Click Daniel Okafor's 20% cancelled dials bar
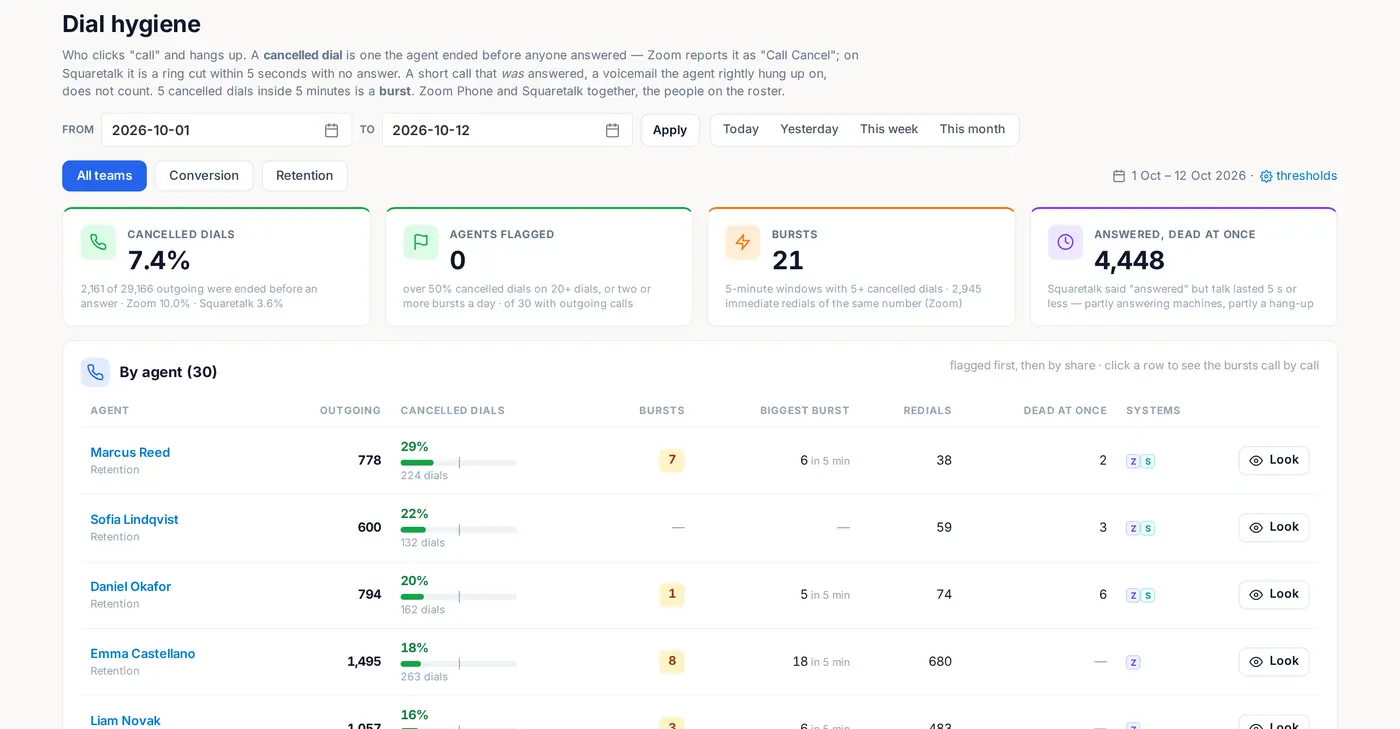 pyautogui.click(x=459, y=597)
